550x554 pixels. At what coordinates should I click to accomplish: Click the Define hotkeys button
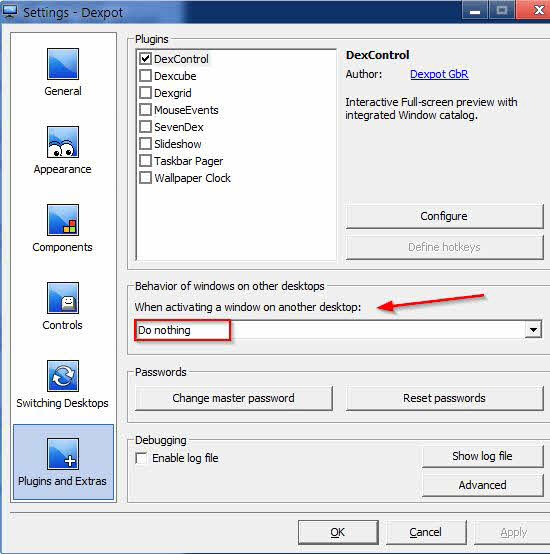(444, 247)
